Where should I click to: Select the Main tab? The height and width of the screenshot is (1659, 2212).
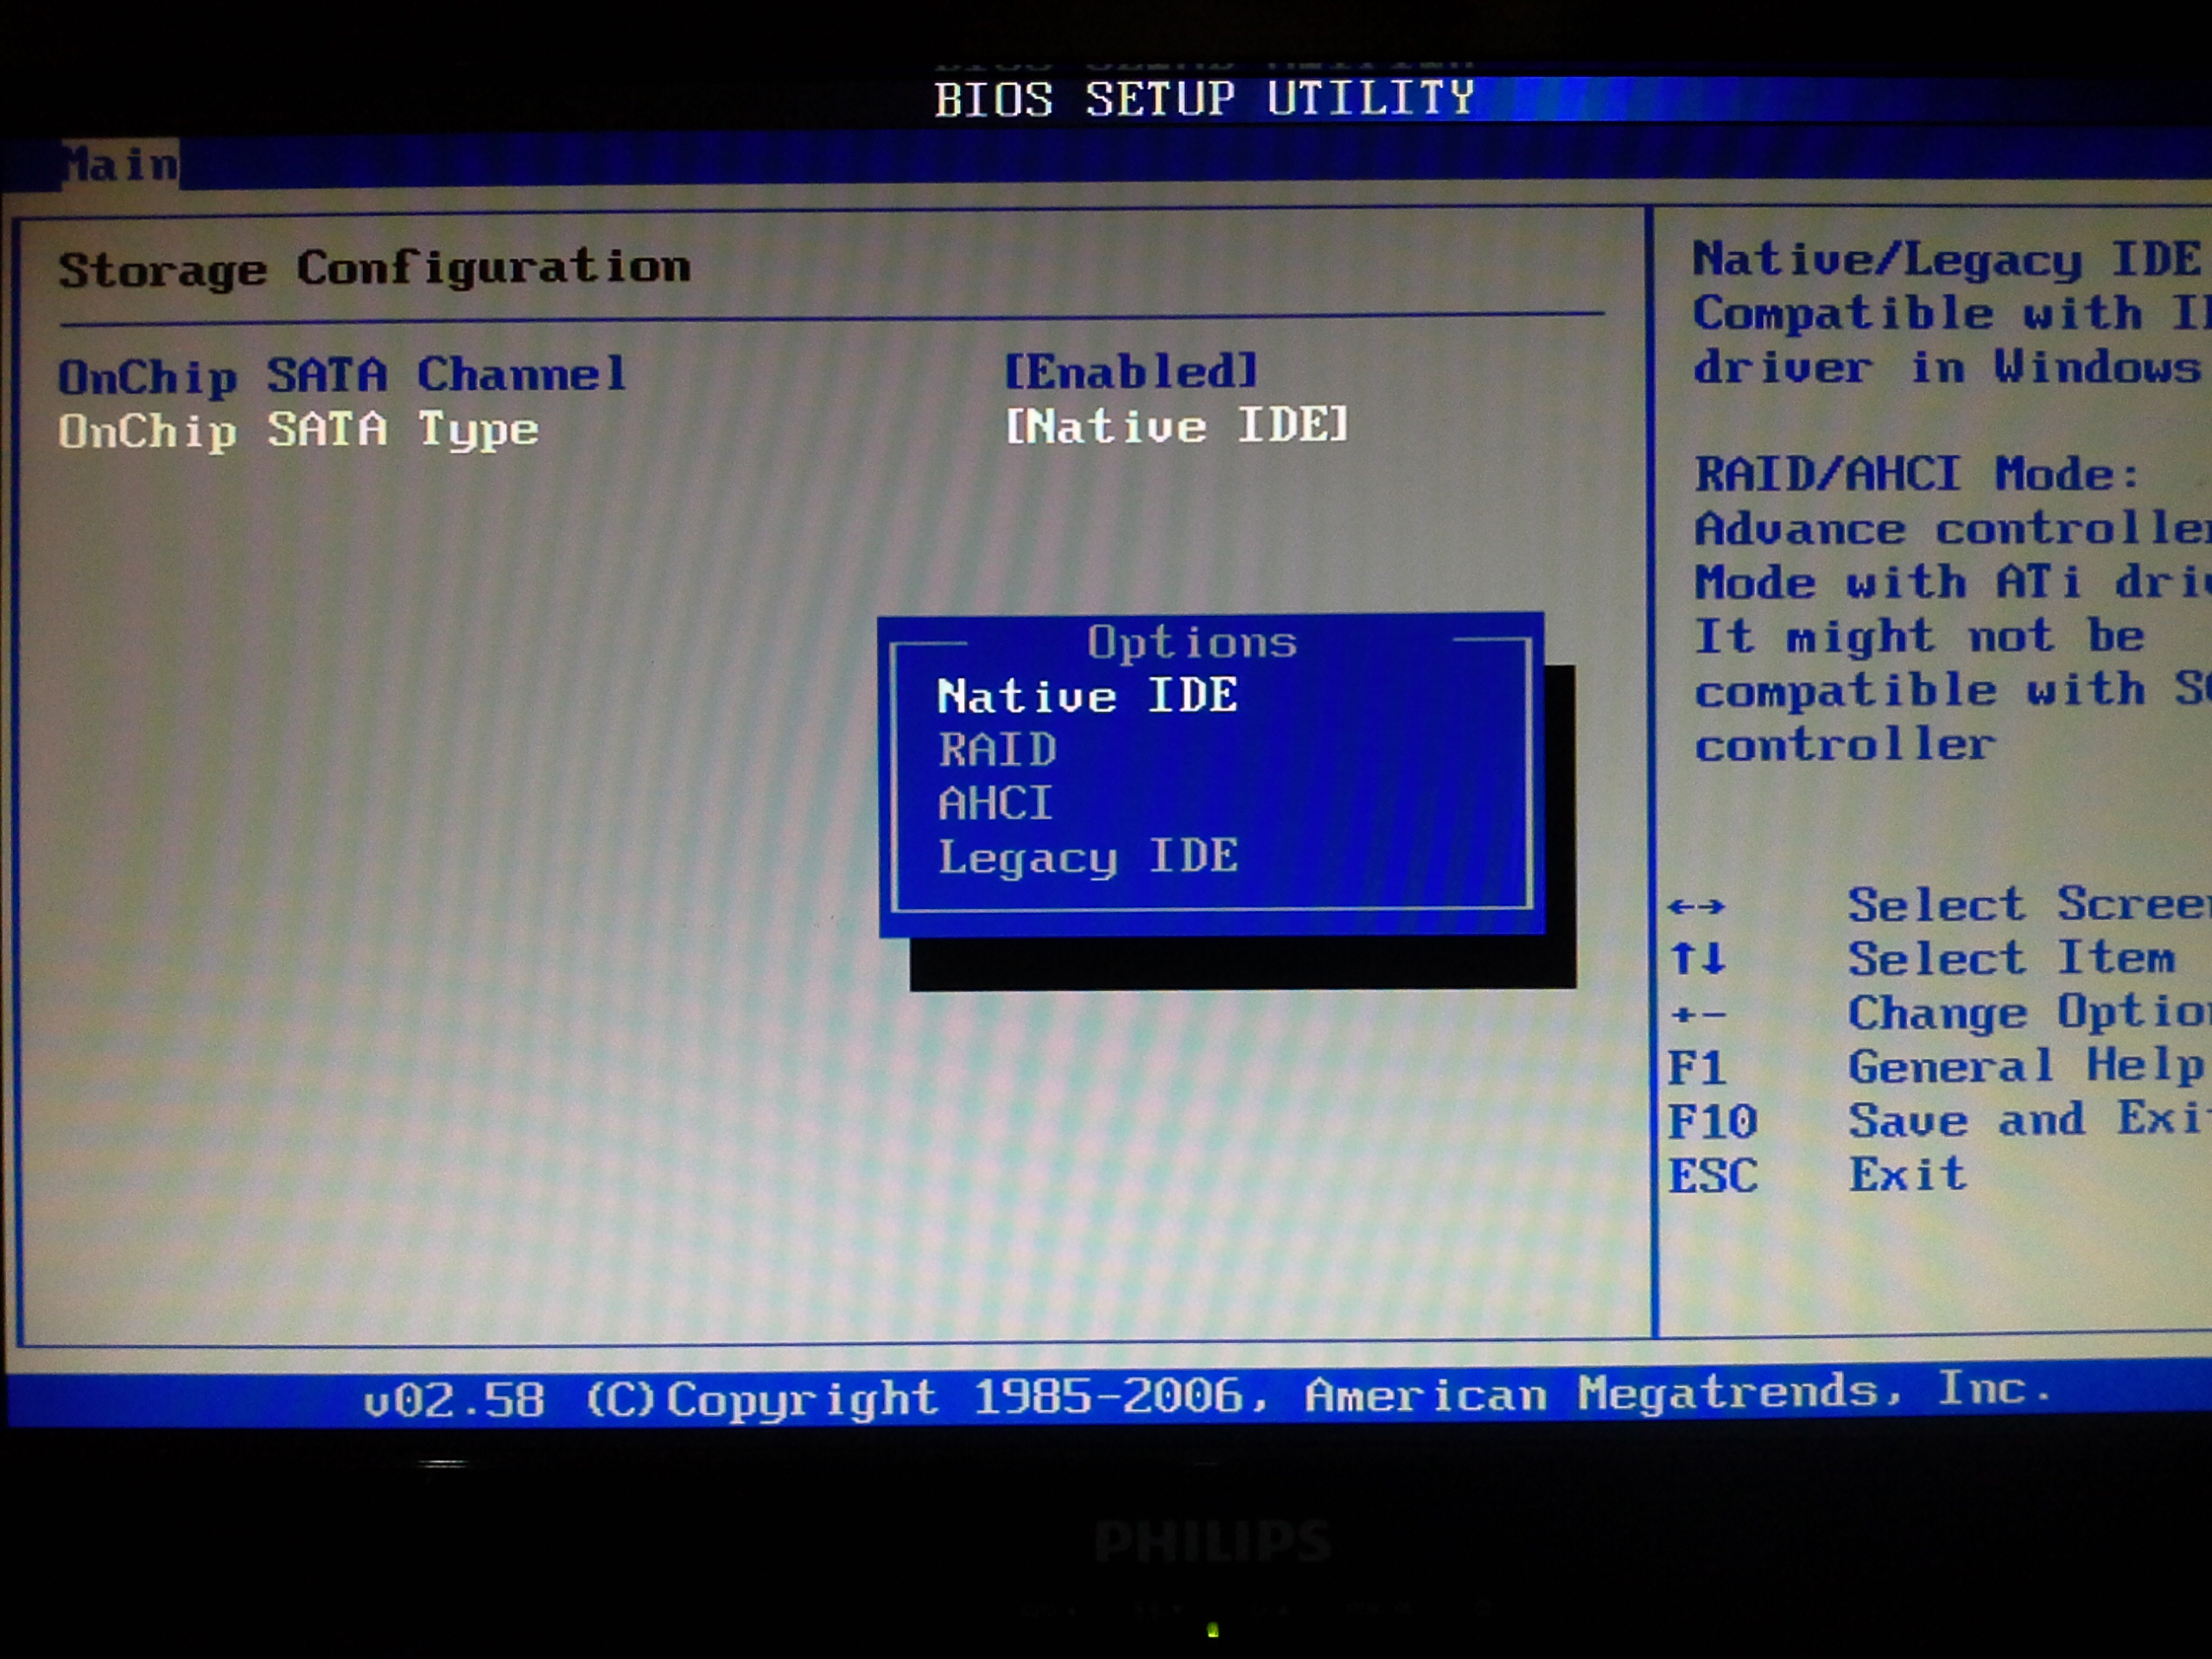point(120,165)
